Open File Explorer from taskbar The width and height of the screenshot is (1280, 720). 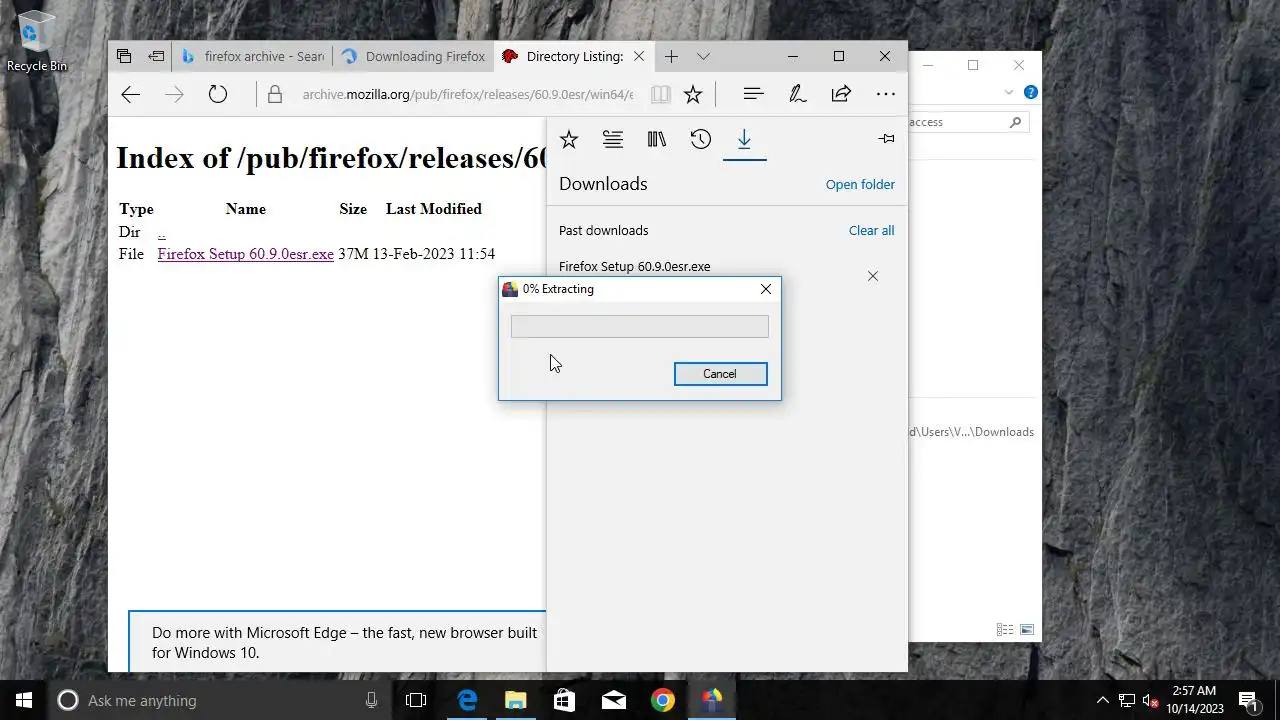coord(515,700)
